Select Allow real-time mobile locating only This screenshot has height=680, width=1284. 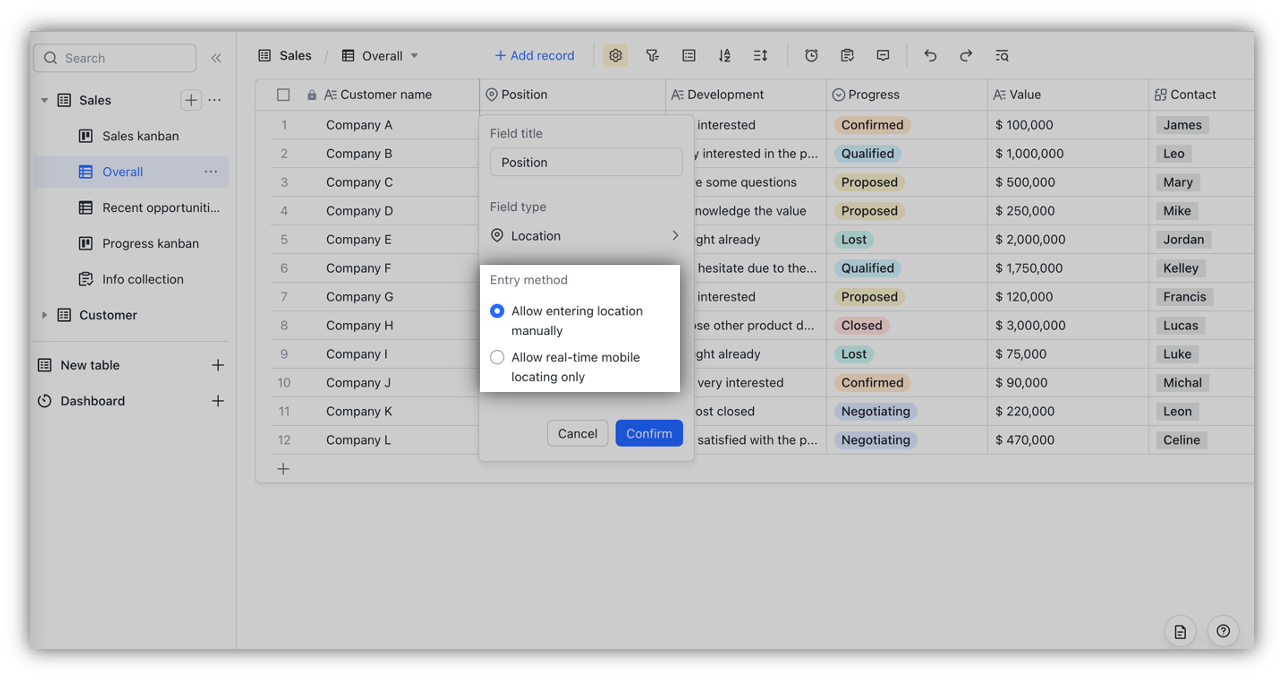coord(497,357)
